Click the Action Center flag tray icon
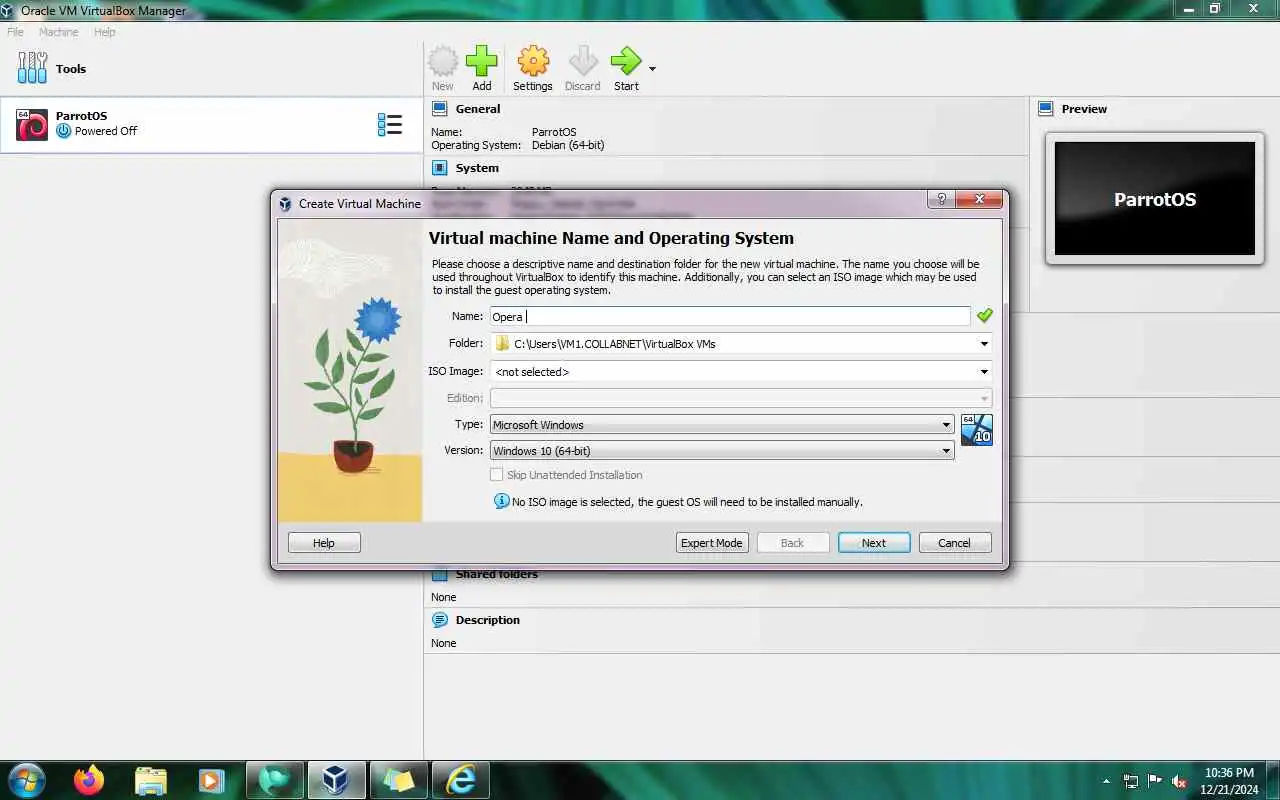This screenshot has width=1280, height=800. coord(1155,781)
